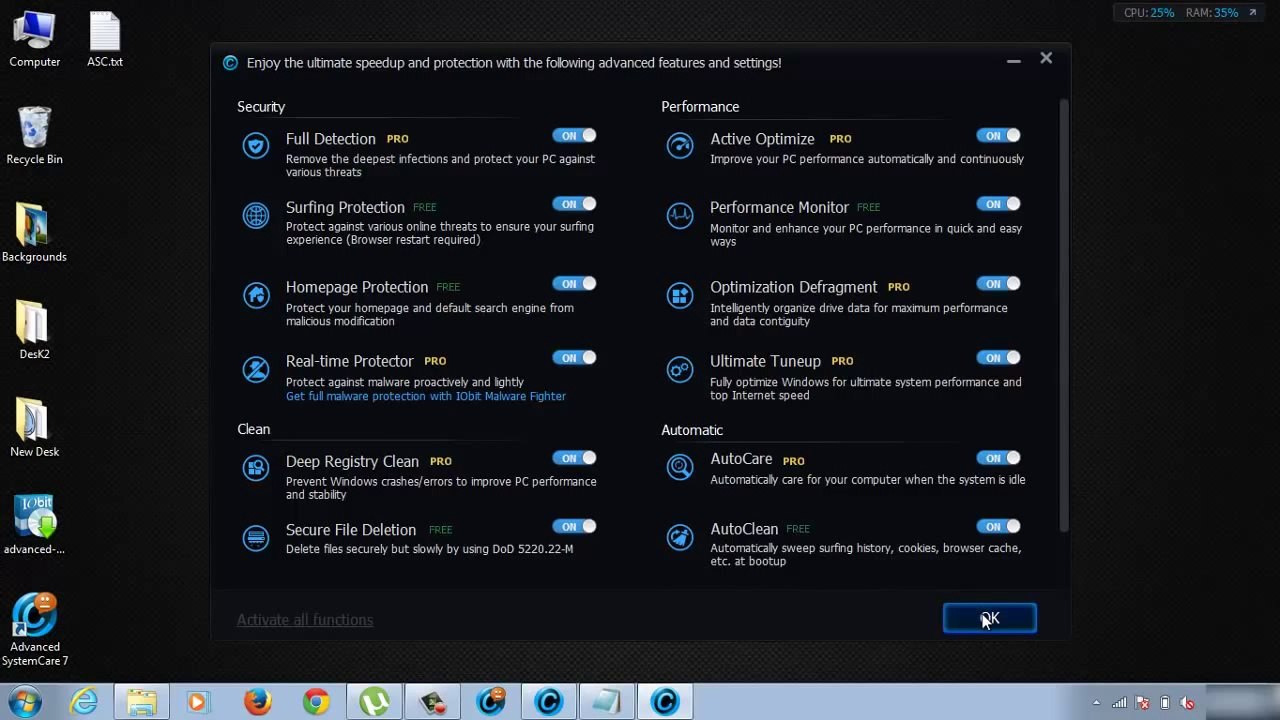1280x720 pixels.
Task: Click the Secure File Deletion icon
Action: tap(256, 538)
